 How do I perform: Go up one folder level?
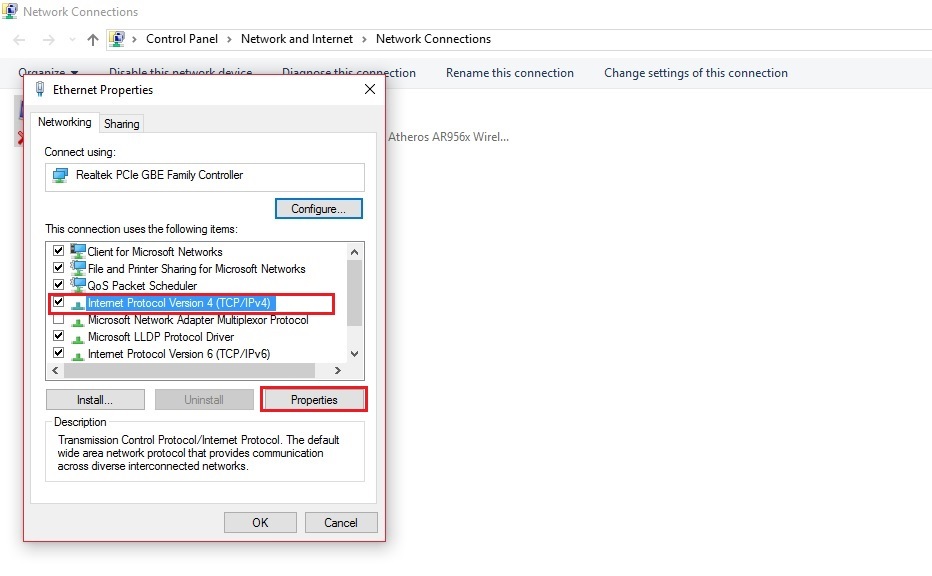click(93, 40)
